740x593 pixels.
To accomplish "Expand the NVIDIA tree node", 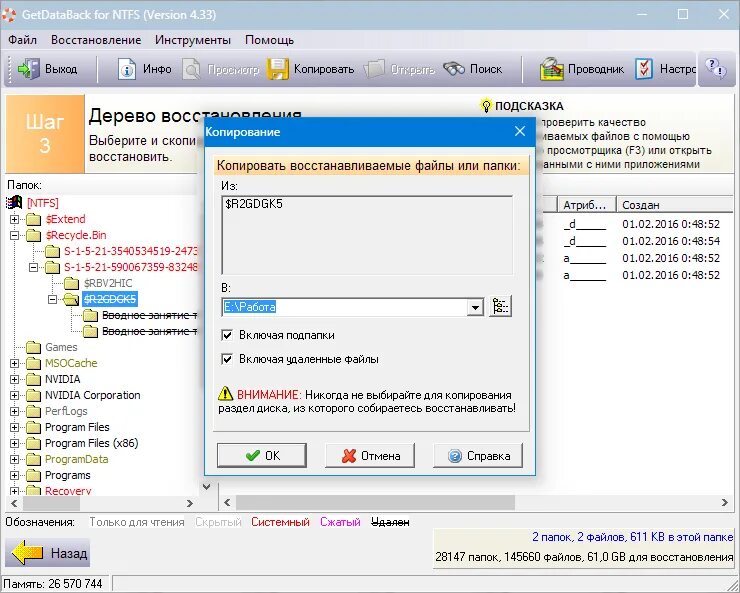I will (15, 379).
